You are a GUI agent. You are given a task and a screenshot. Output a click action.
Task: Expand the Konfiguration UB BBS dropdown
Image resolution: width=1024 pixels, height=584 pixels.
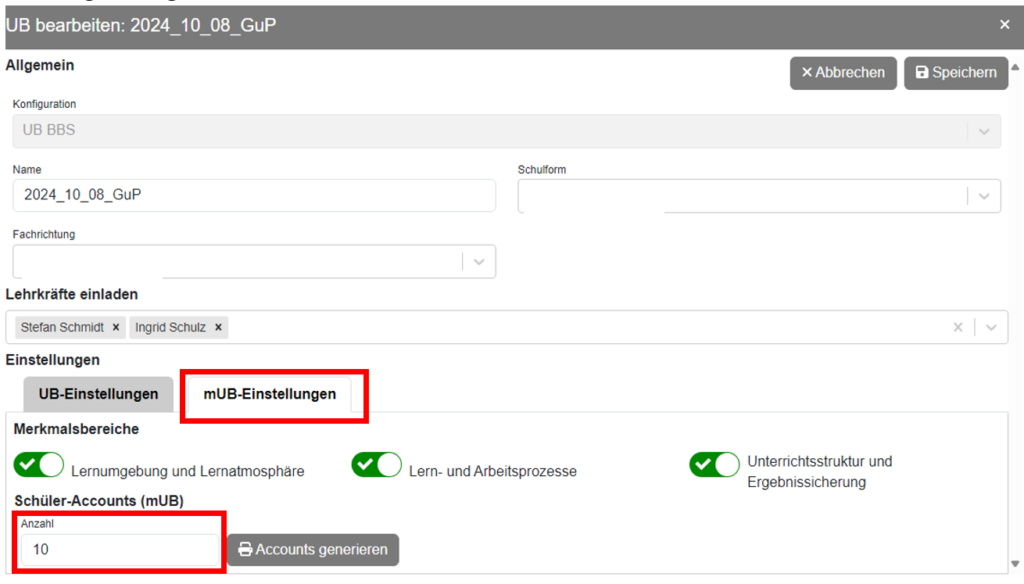984,131
